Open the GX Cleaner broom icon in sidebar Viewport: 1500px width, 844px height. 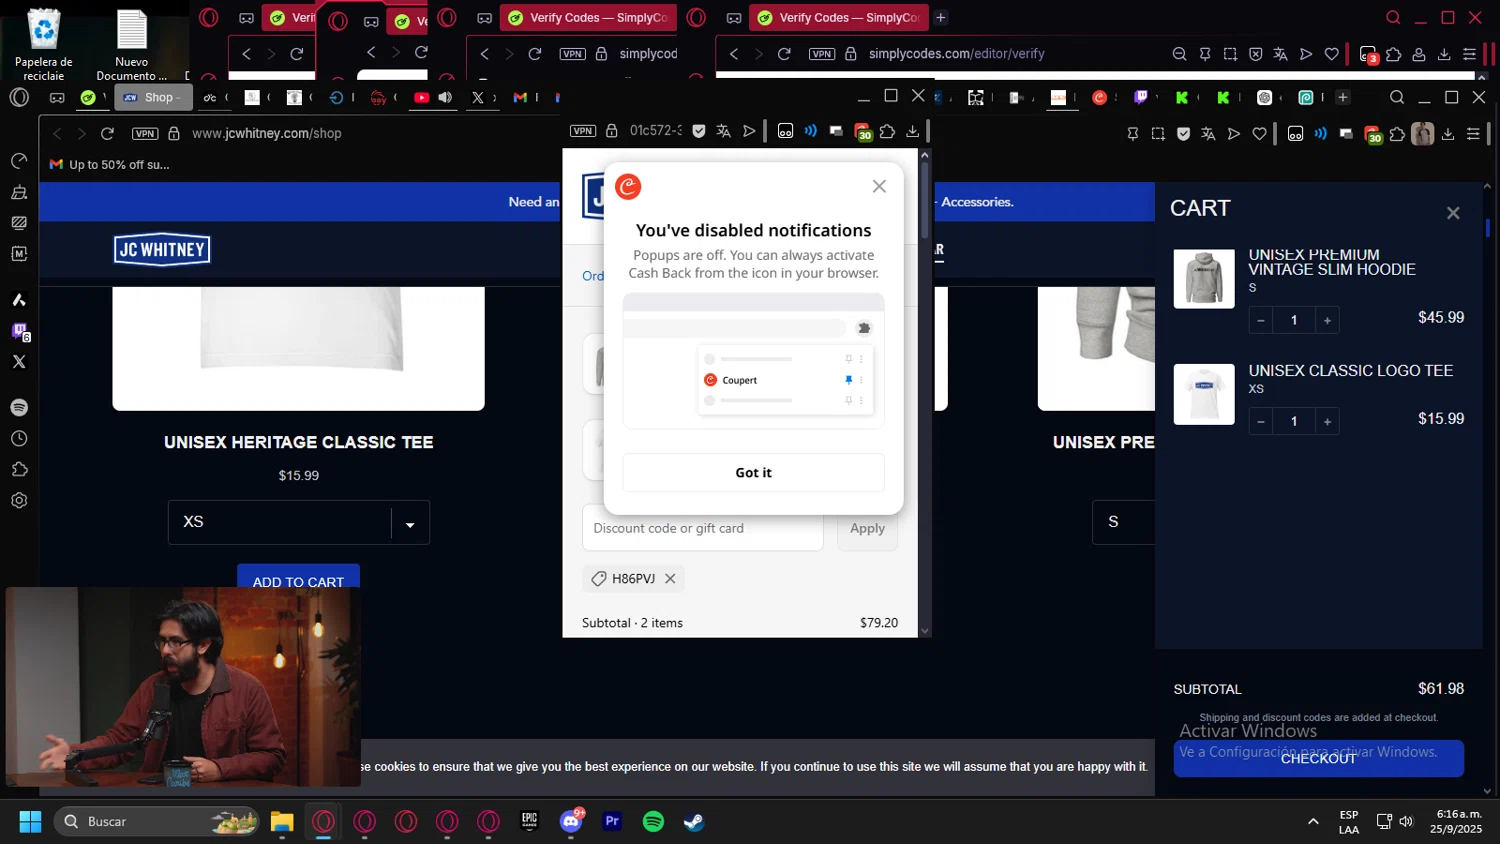[19, 192]
